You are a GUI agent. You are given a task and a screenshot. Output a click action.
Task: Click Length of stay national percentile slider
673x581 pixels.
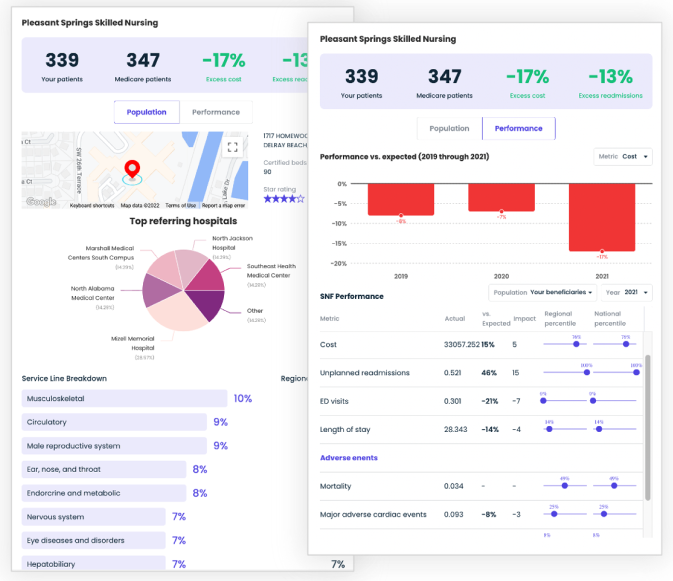(615, 429)
